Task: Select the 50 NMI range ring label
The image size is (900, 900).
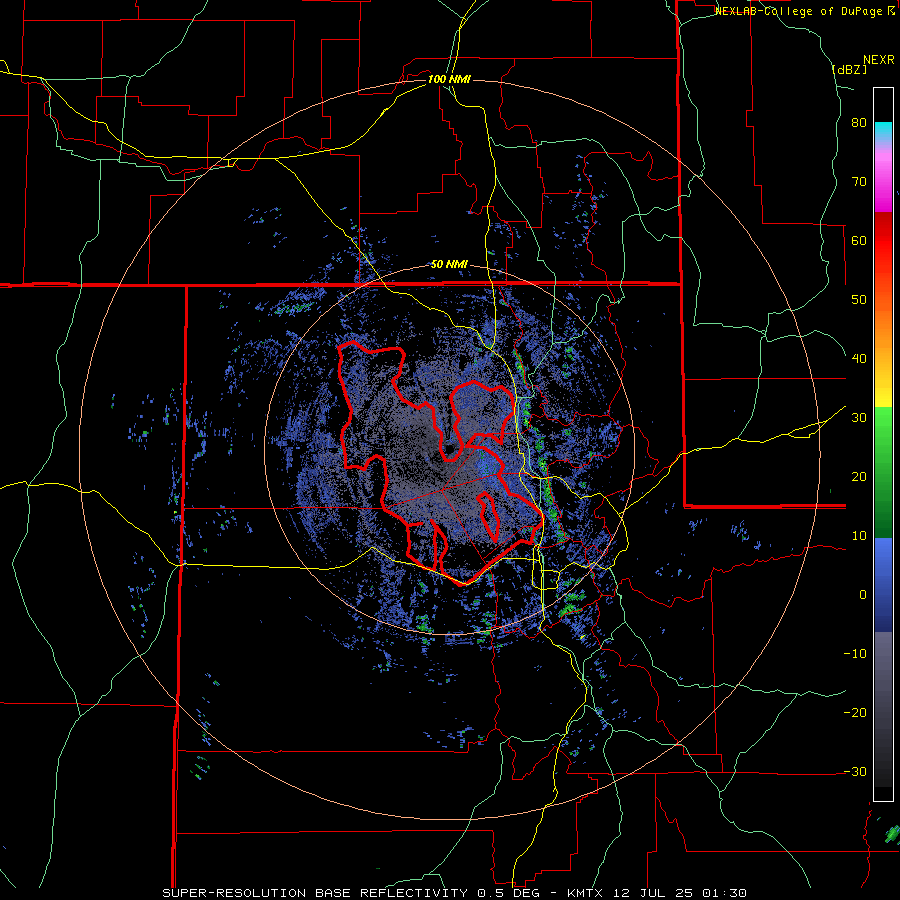Action: (x=449, y=265)
